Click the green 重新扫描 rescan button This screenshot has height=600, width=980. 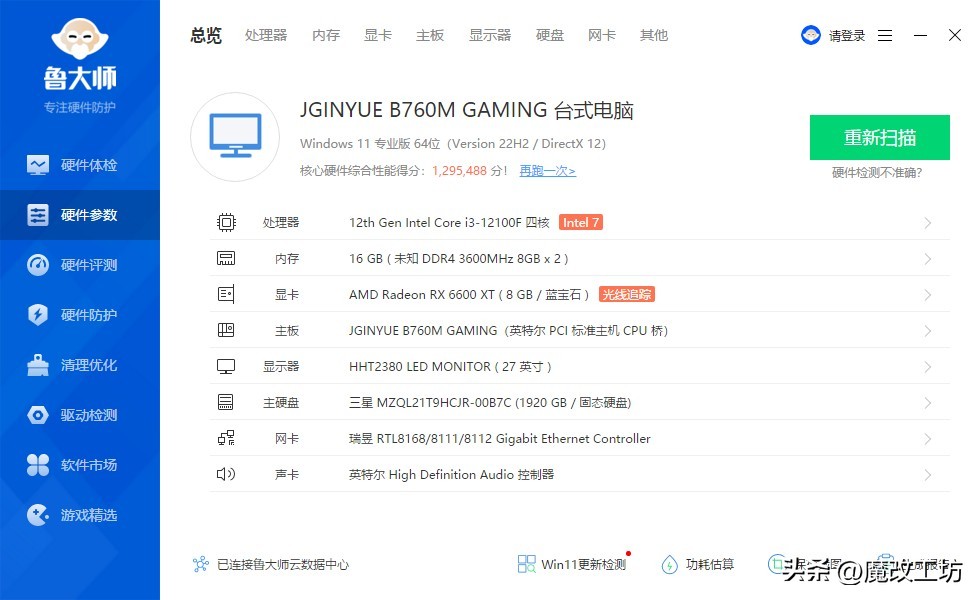pyautogui.click(x=879, y=138)
